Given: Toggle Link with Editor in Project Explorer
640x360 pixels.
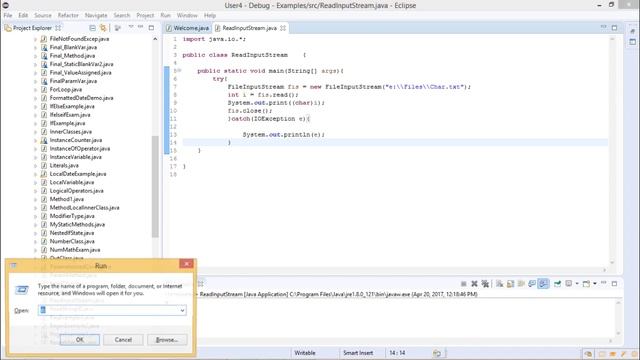Looking at the screenshot, I should [103, 28].
